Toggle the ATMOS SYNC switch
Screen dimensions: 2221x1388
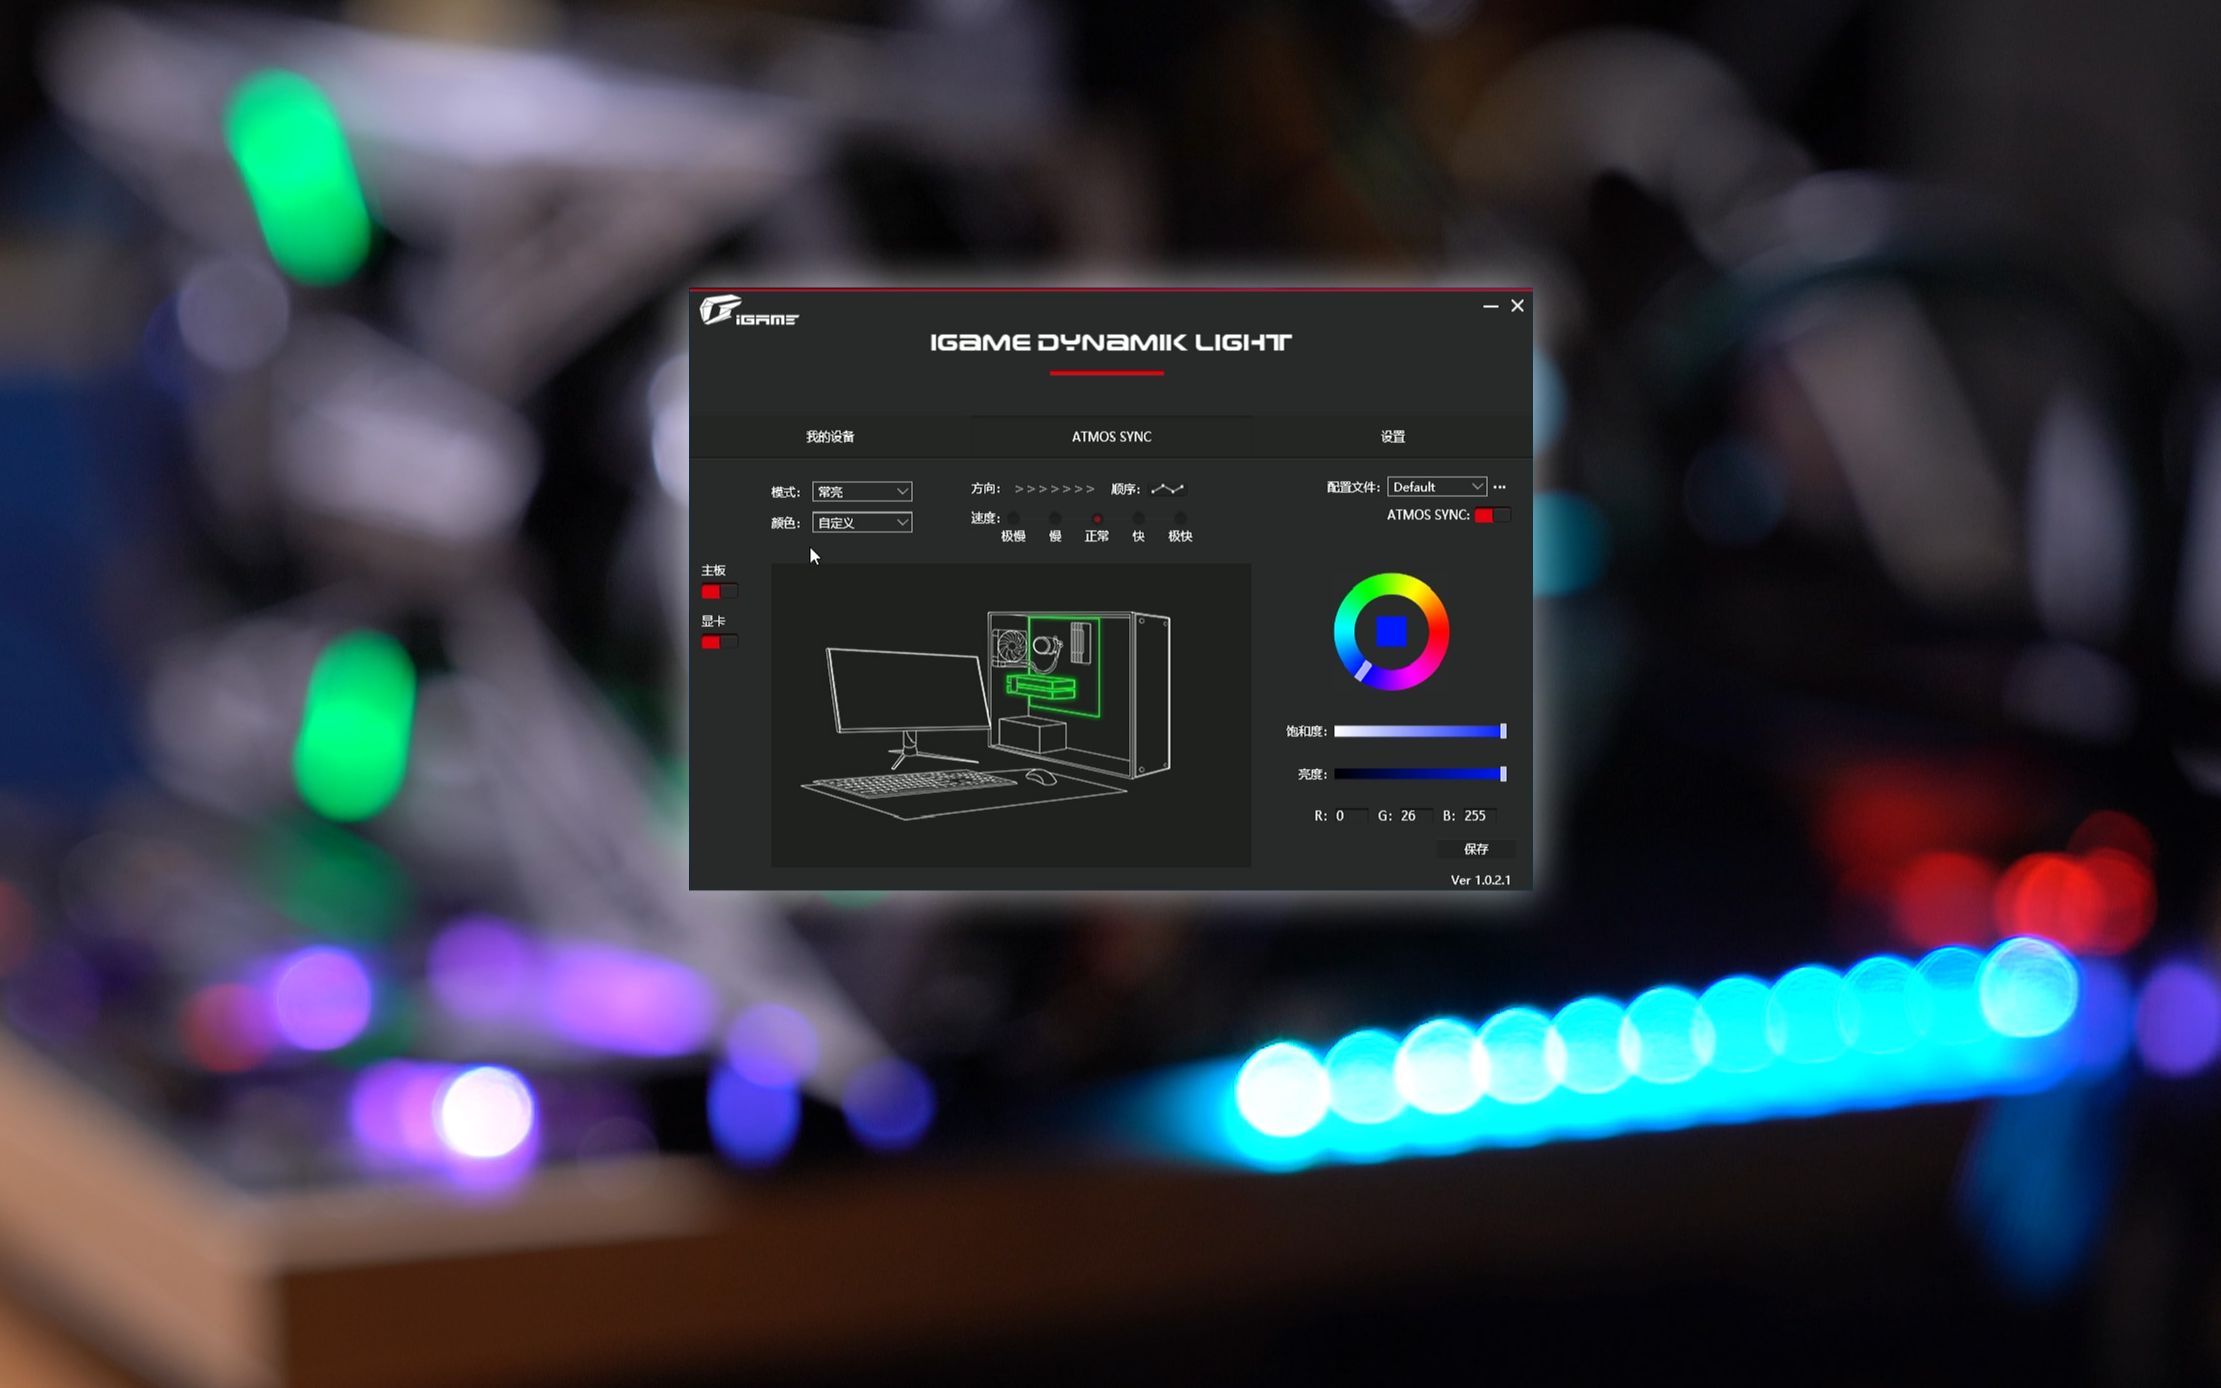click(1490, 515)
